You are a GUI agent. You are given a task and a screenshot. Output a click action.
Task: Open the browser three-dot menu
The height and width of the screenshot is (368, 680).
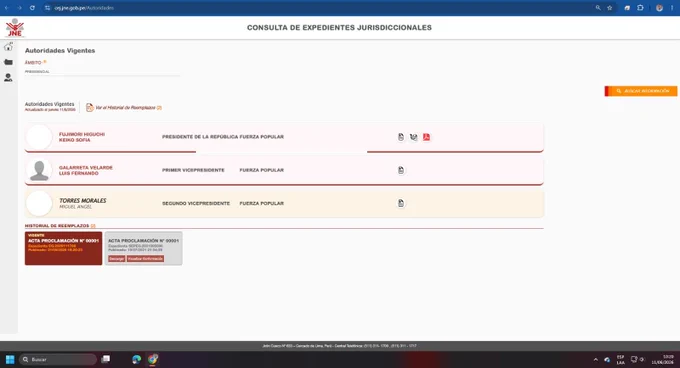coord(672,8)
